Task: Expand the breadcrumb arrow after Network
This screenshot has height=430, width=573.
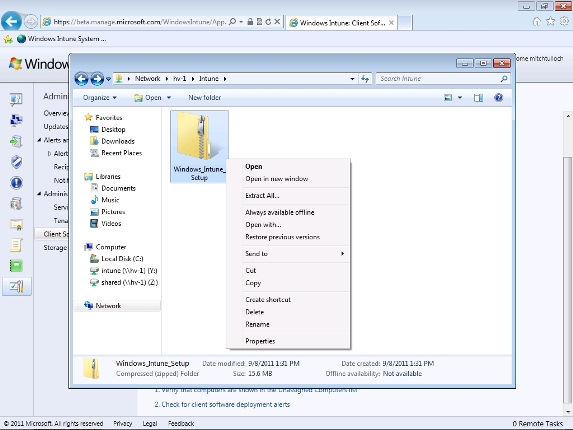Action: [167, 79]
